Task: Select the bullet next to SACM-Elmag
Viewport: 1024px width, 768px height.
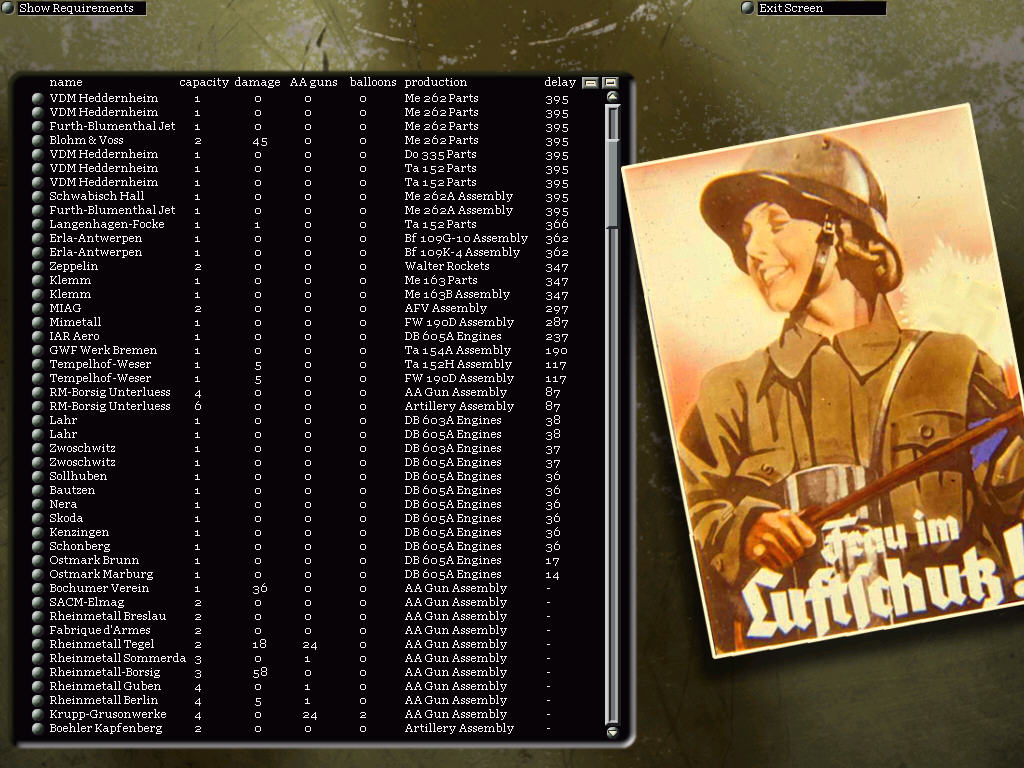Action: click(x=38, y=603)
